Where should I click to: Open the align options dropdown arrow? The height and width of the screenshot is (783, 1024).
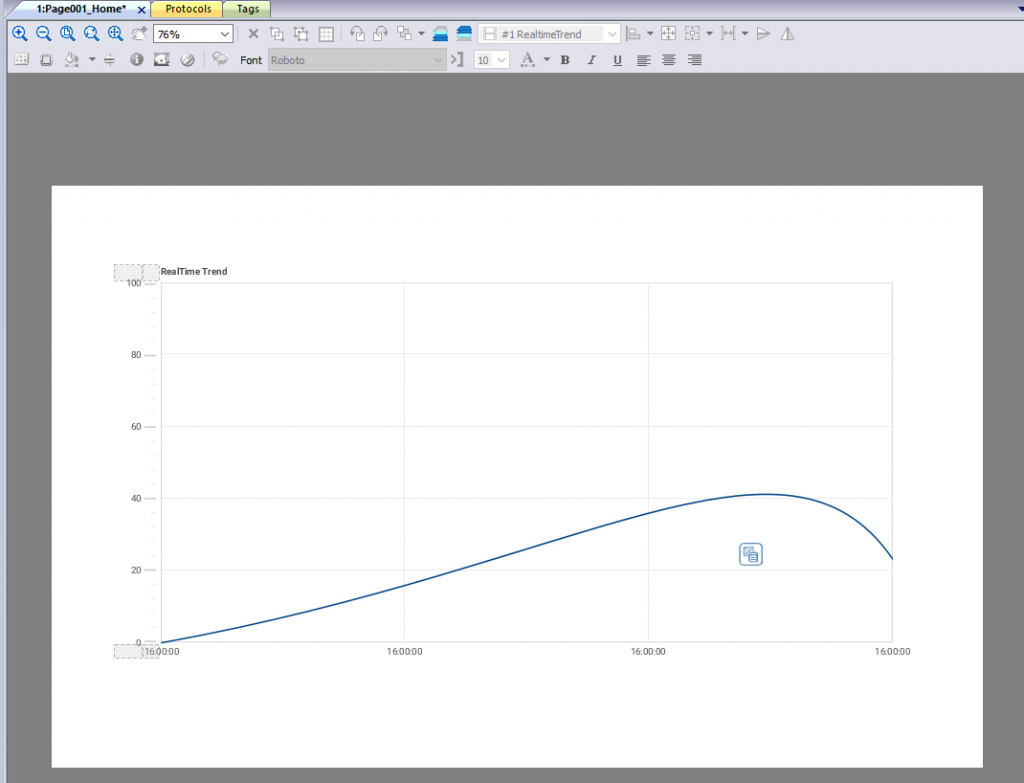[x=650, y=34]
